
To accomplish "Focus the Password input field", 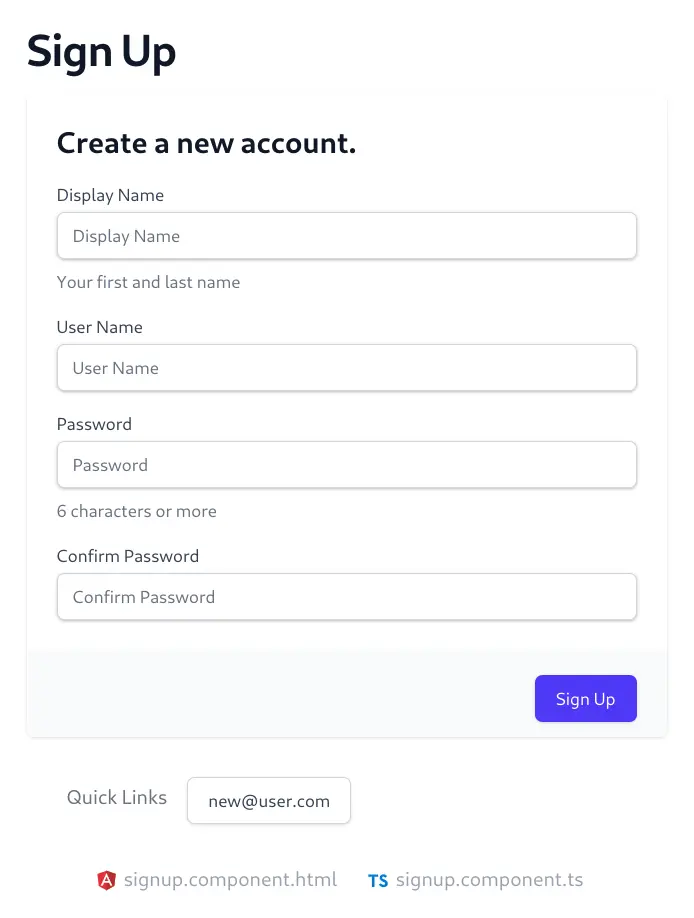I will coord(347,465).
